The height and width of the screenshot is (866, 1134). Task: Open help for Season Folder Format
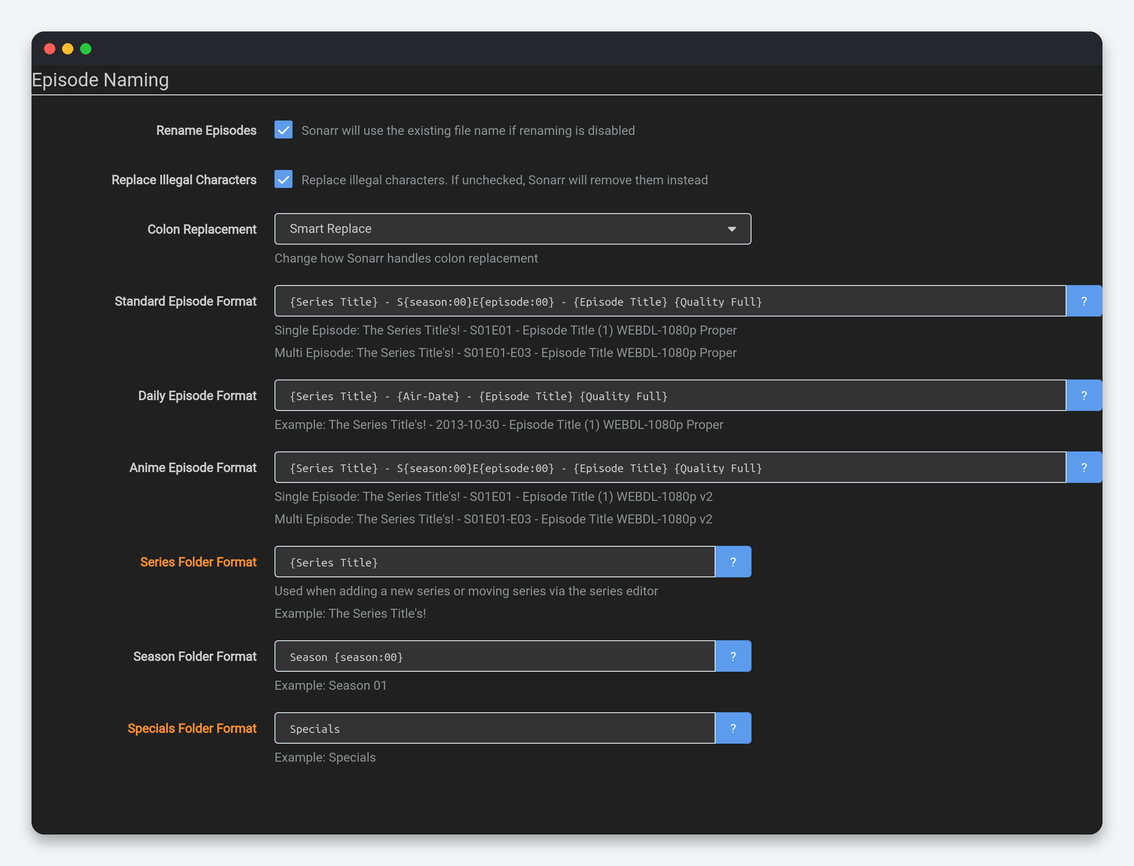click(733, 656)
